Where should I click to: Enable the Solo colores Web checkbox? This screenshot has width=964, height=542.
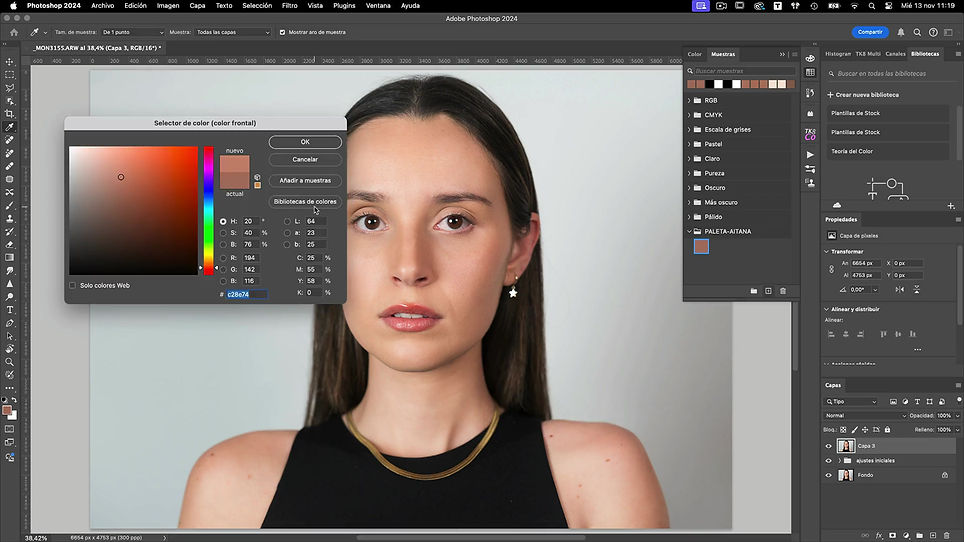pyautogui.click(x=72, y=285)
